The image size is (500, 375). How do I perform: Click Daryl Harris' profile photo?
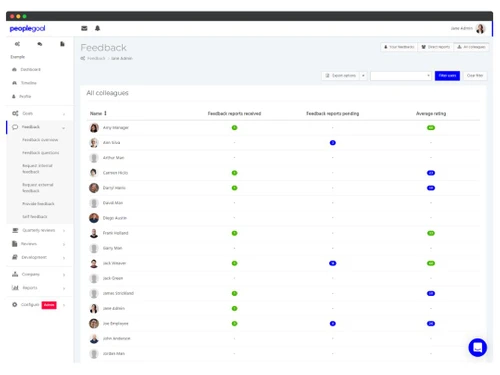94,188
